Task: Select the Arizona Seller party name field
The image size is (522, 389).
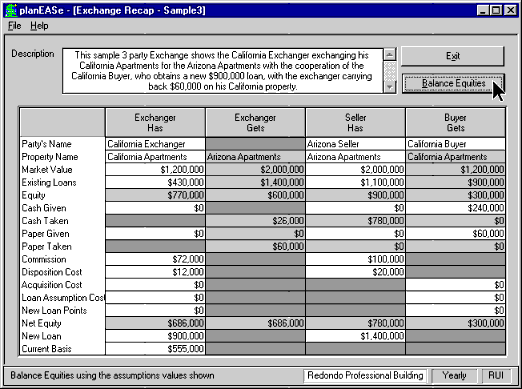Action: point(355,144)
